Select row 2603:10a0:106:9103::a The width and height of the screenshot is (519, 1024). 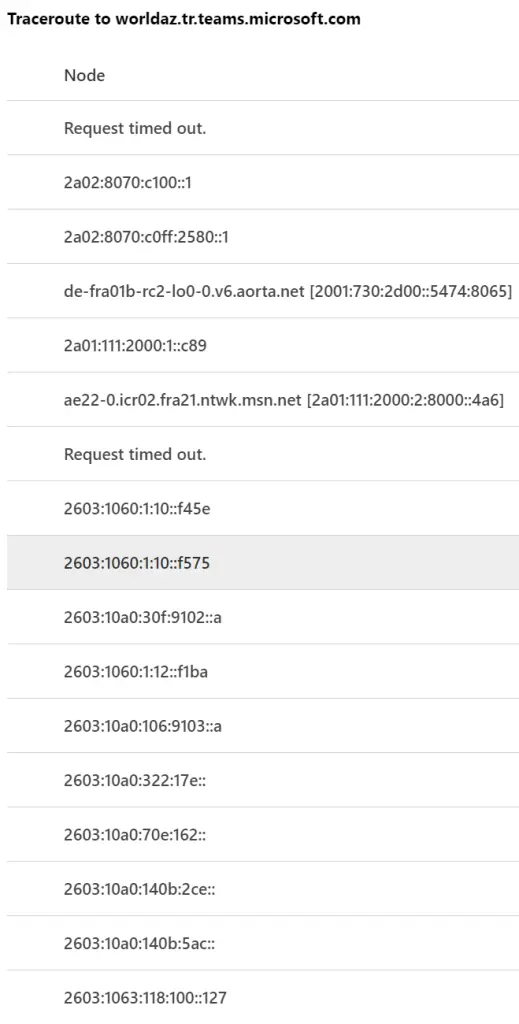[262, 726]
